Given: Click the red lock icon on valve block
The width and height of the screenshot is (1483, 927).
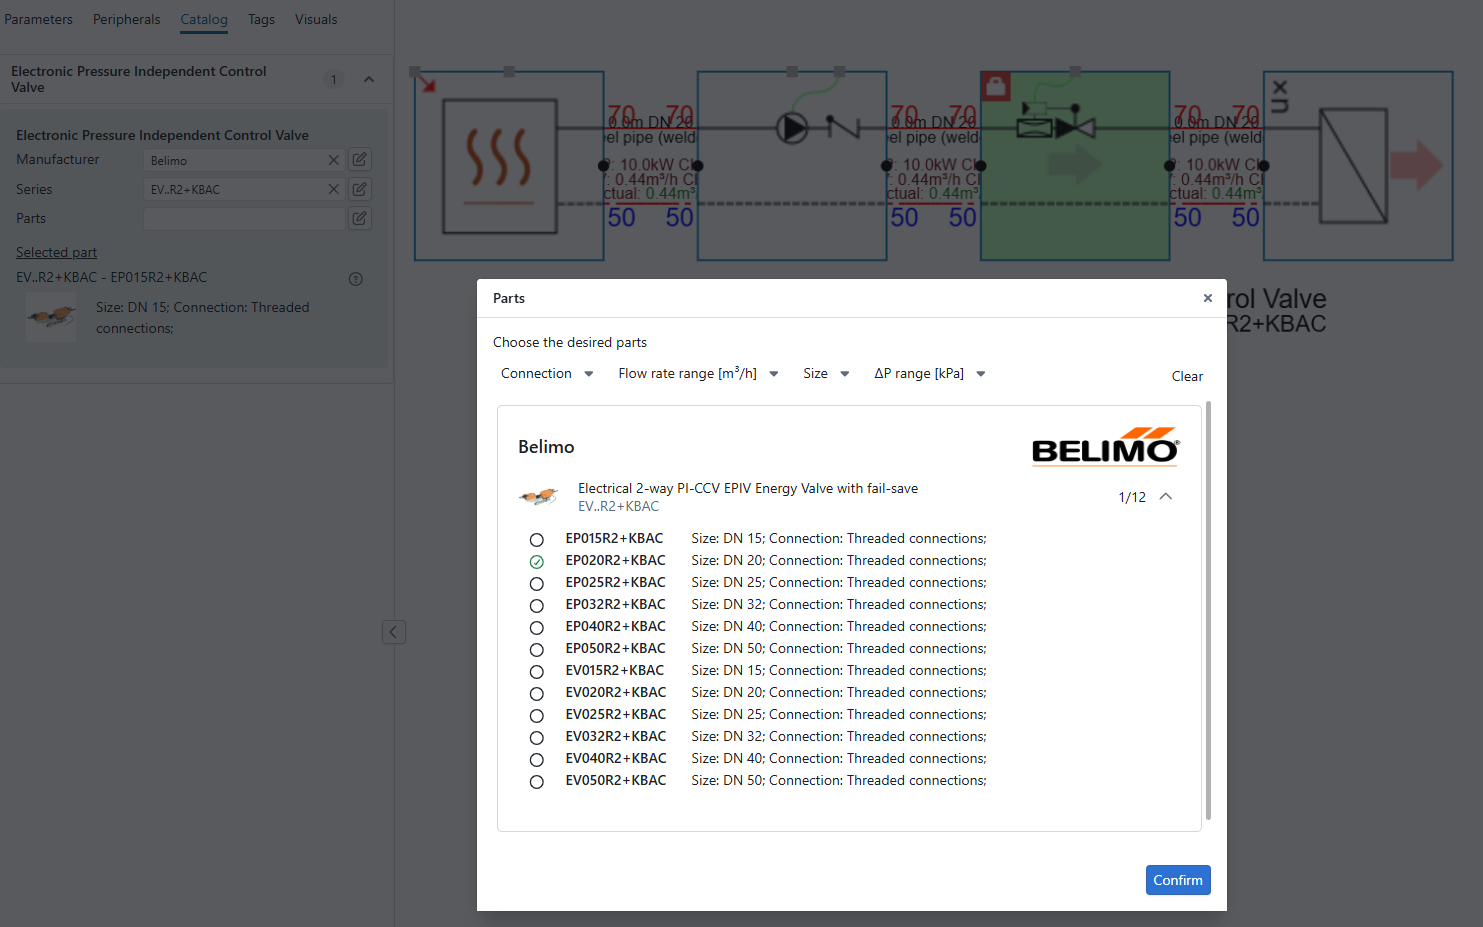Looking at the screenshot, I should (996, 86).
